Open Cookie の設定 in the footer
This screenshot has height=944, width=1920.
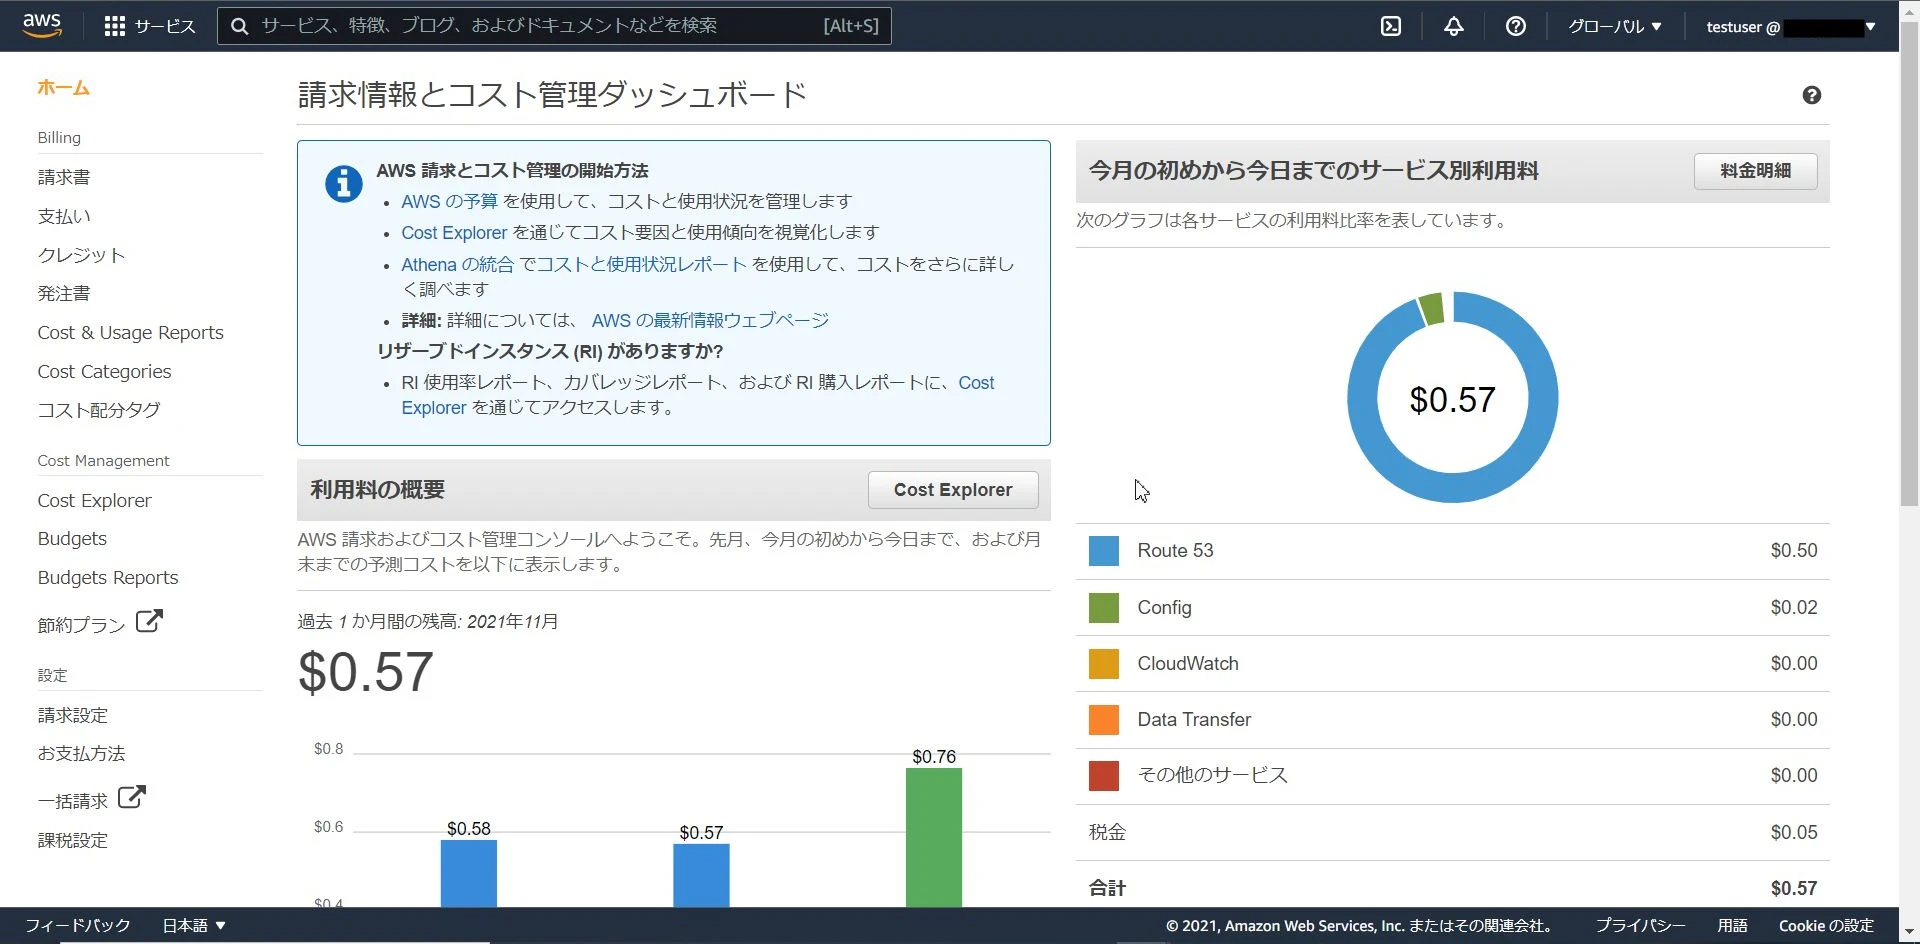[x=1826, y=926]
